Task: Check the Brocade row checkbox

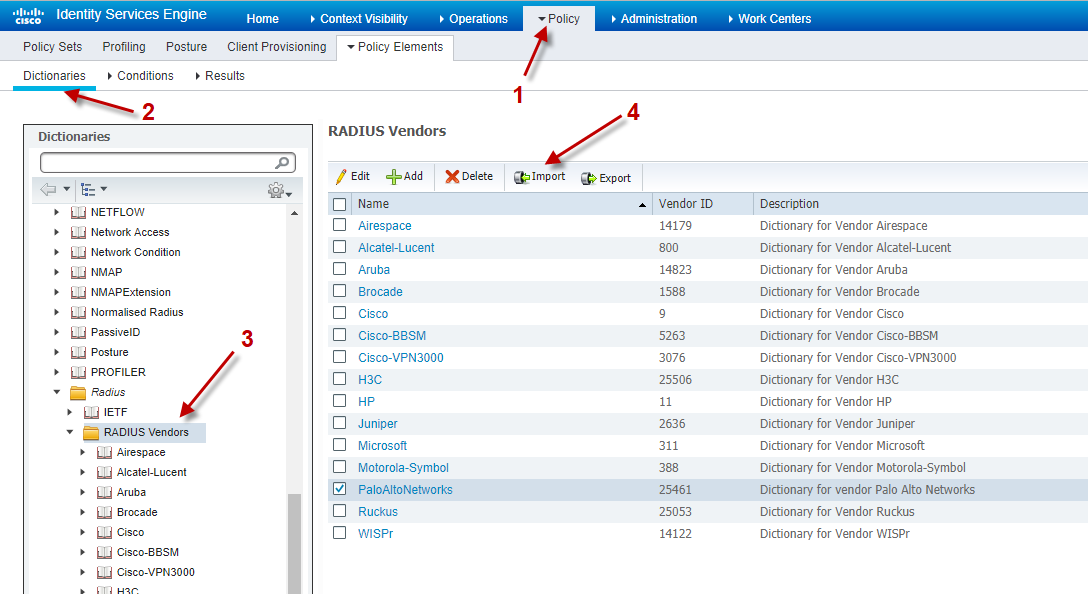Action: click(x=339, y=291)
